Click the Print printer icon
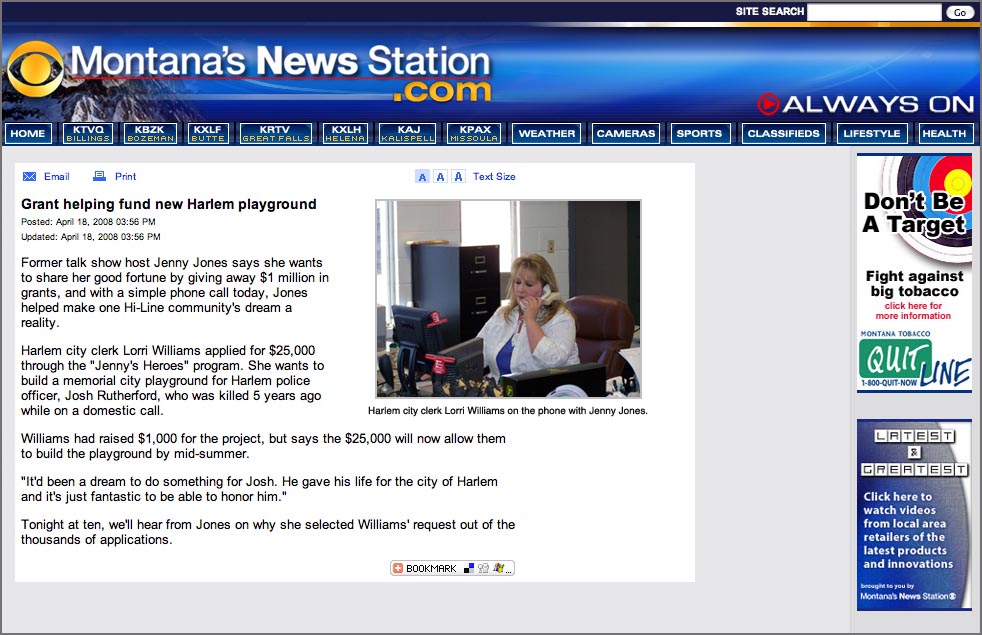The height and width of the screenshot is (635, 982). click(x=99, y=176)
